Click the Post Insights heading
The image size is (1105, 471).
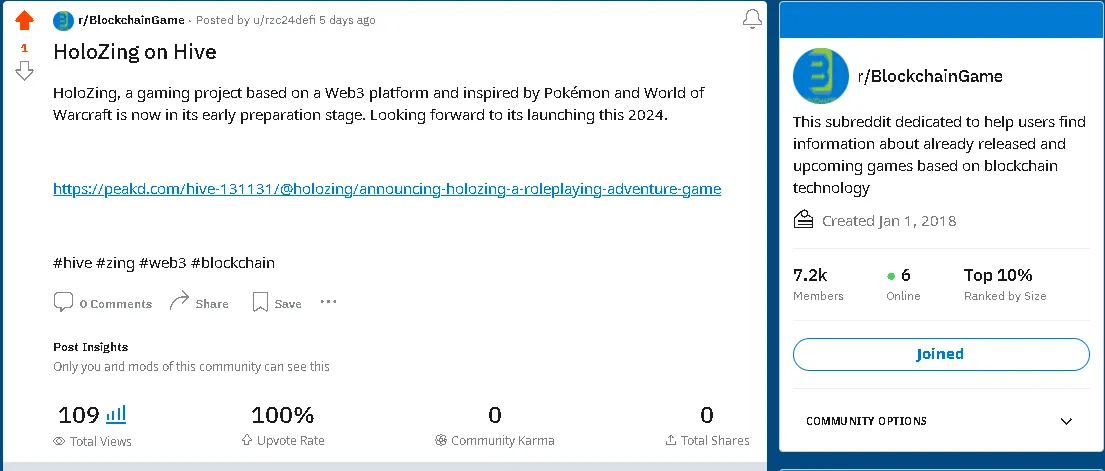[90, 347]
